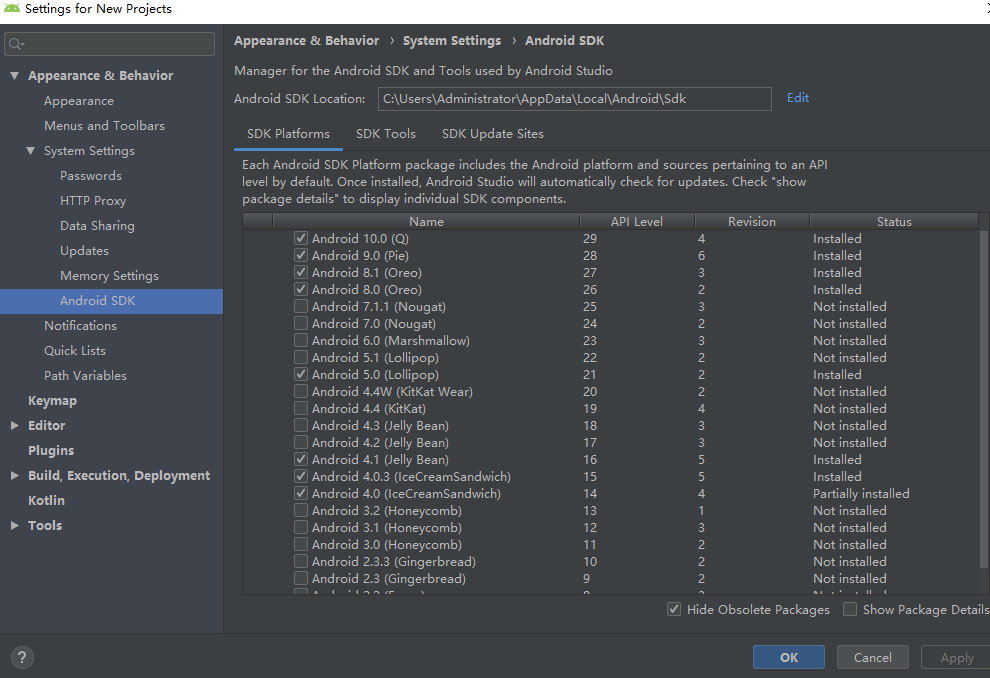
Task: Select Android 2.3.3 (Gingerbread) row name
Action: coord(393,562)
